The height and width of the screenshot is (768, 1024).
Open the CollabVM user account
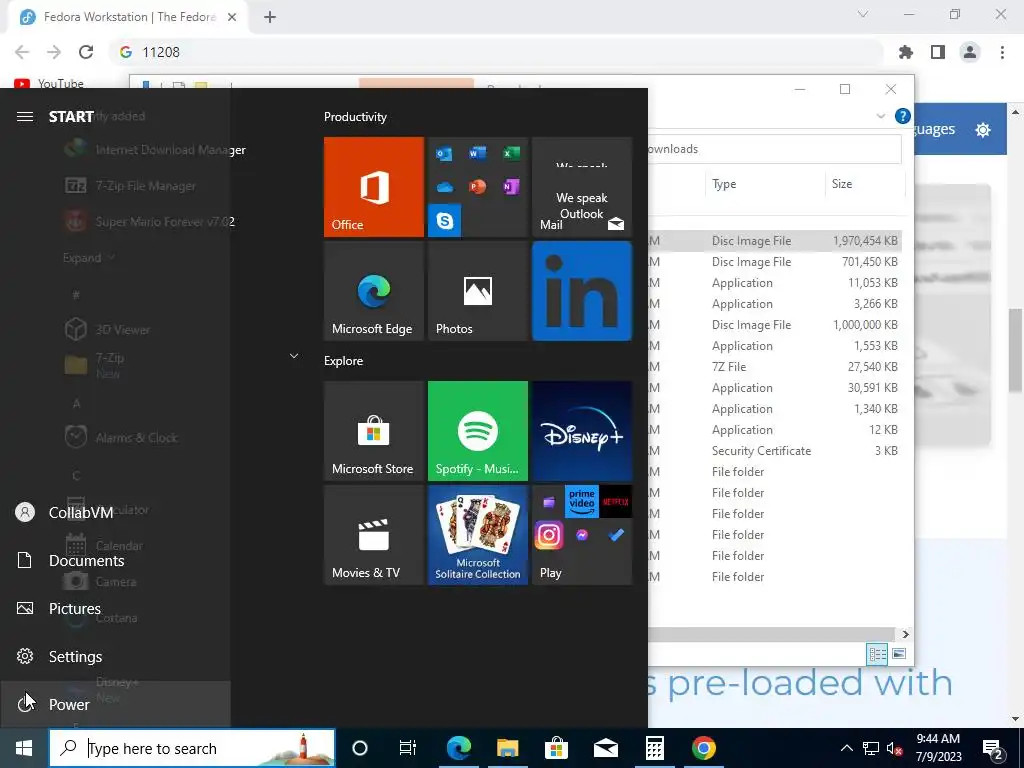115,513
